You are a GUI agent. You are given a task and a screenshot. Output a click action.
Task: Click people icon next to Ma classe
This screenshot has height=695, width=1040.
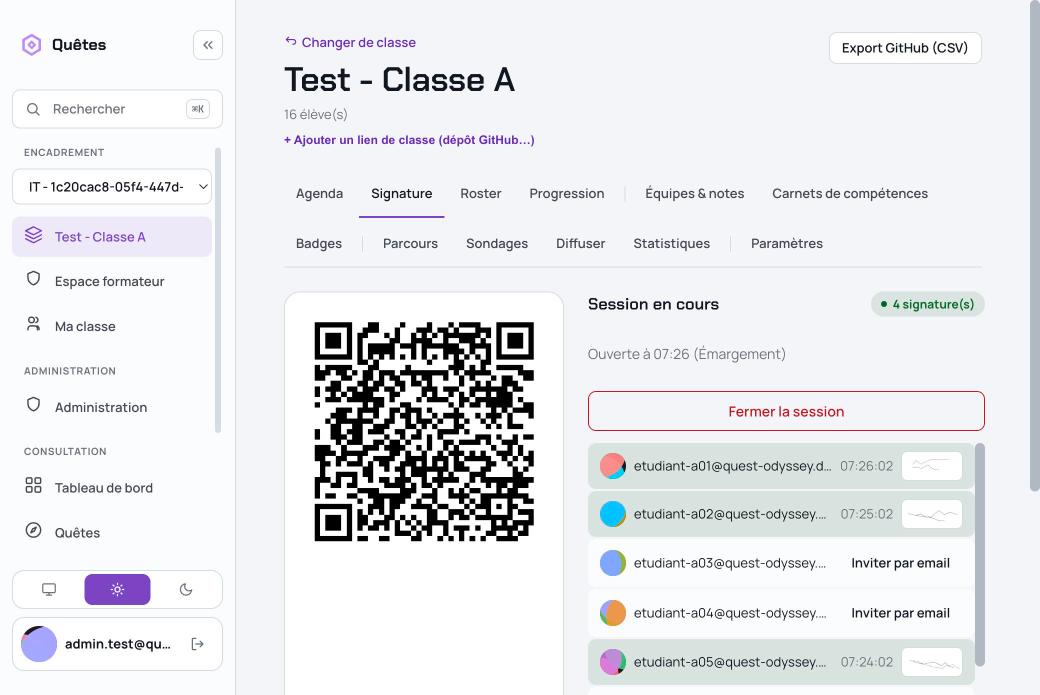pos(33,324)
